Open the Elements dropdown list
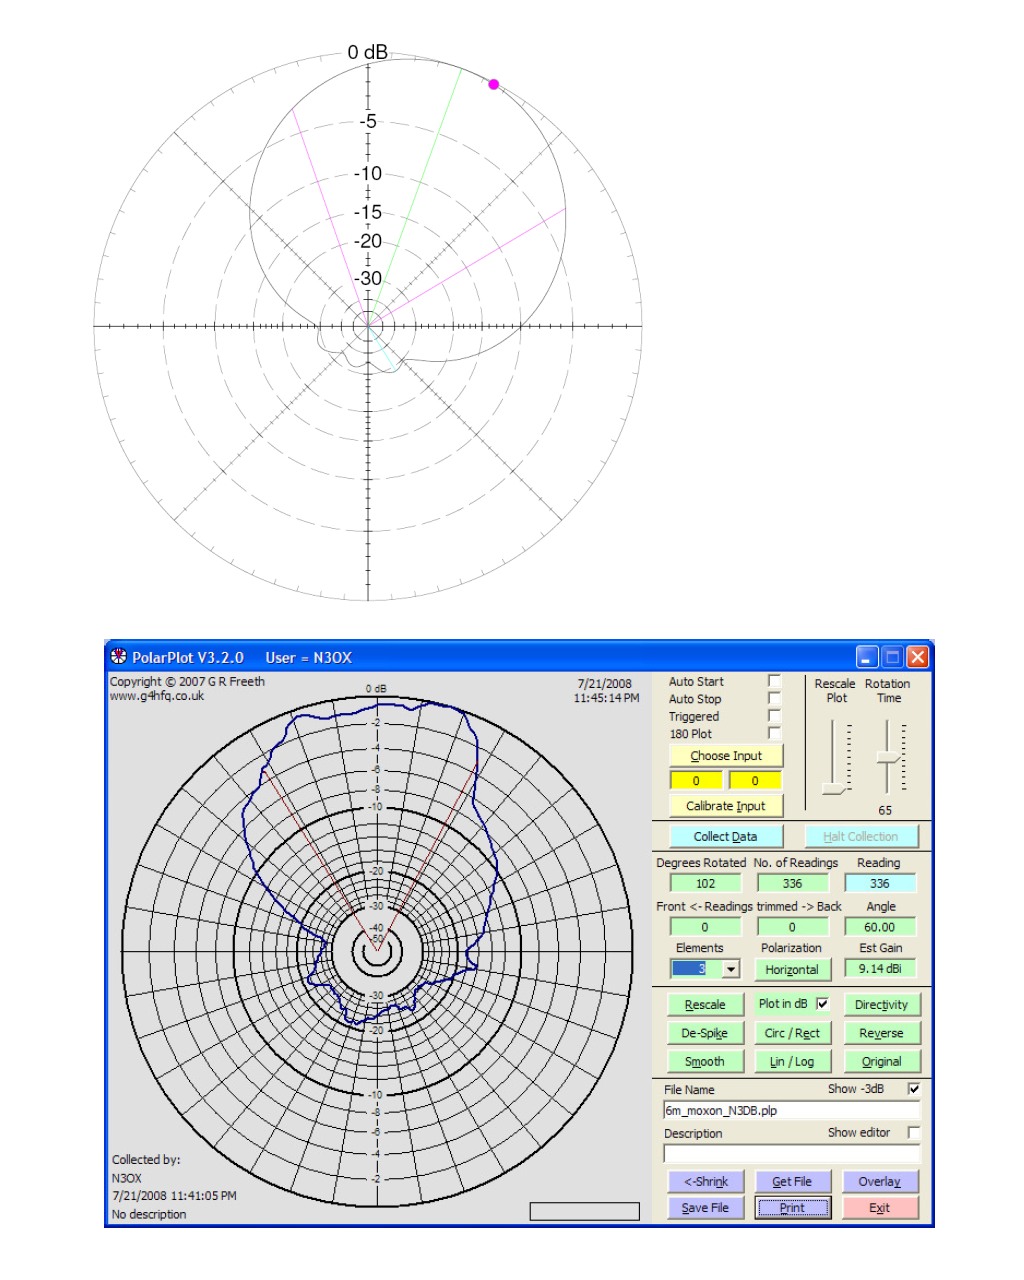 pyautogui.click(x=731, y=969)
